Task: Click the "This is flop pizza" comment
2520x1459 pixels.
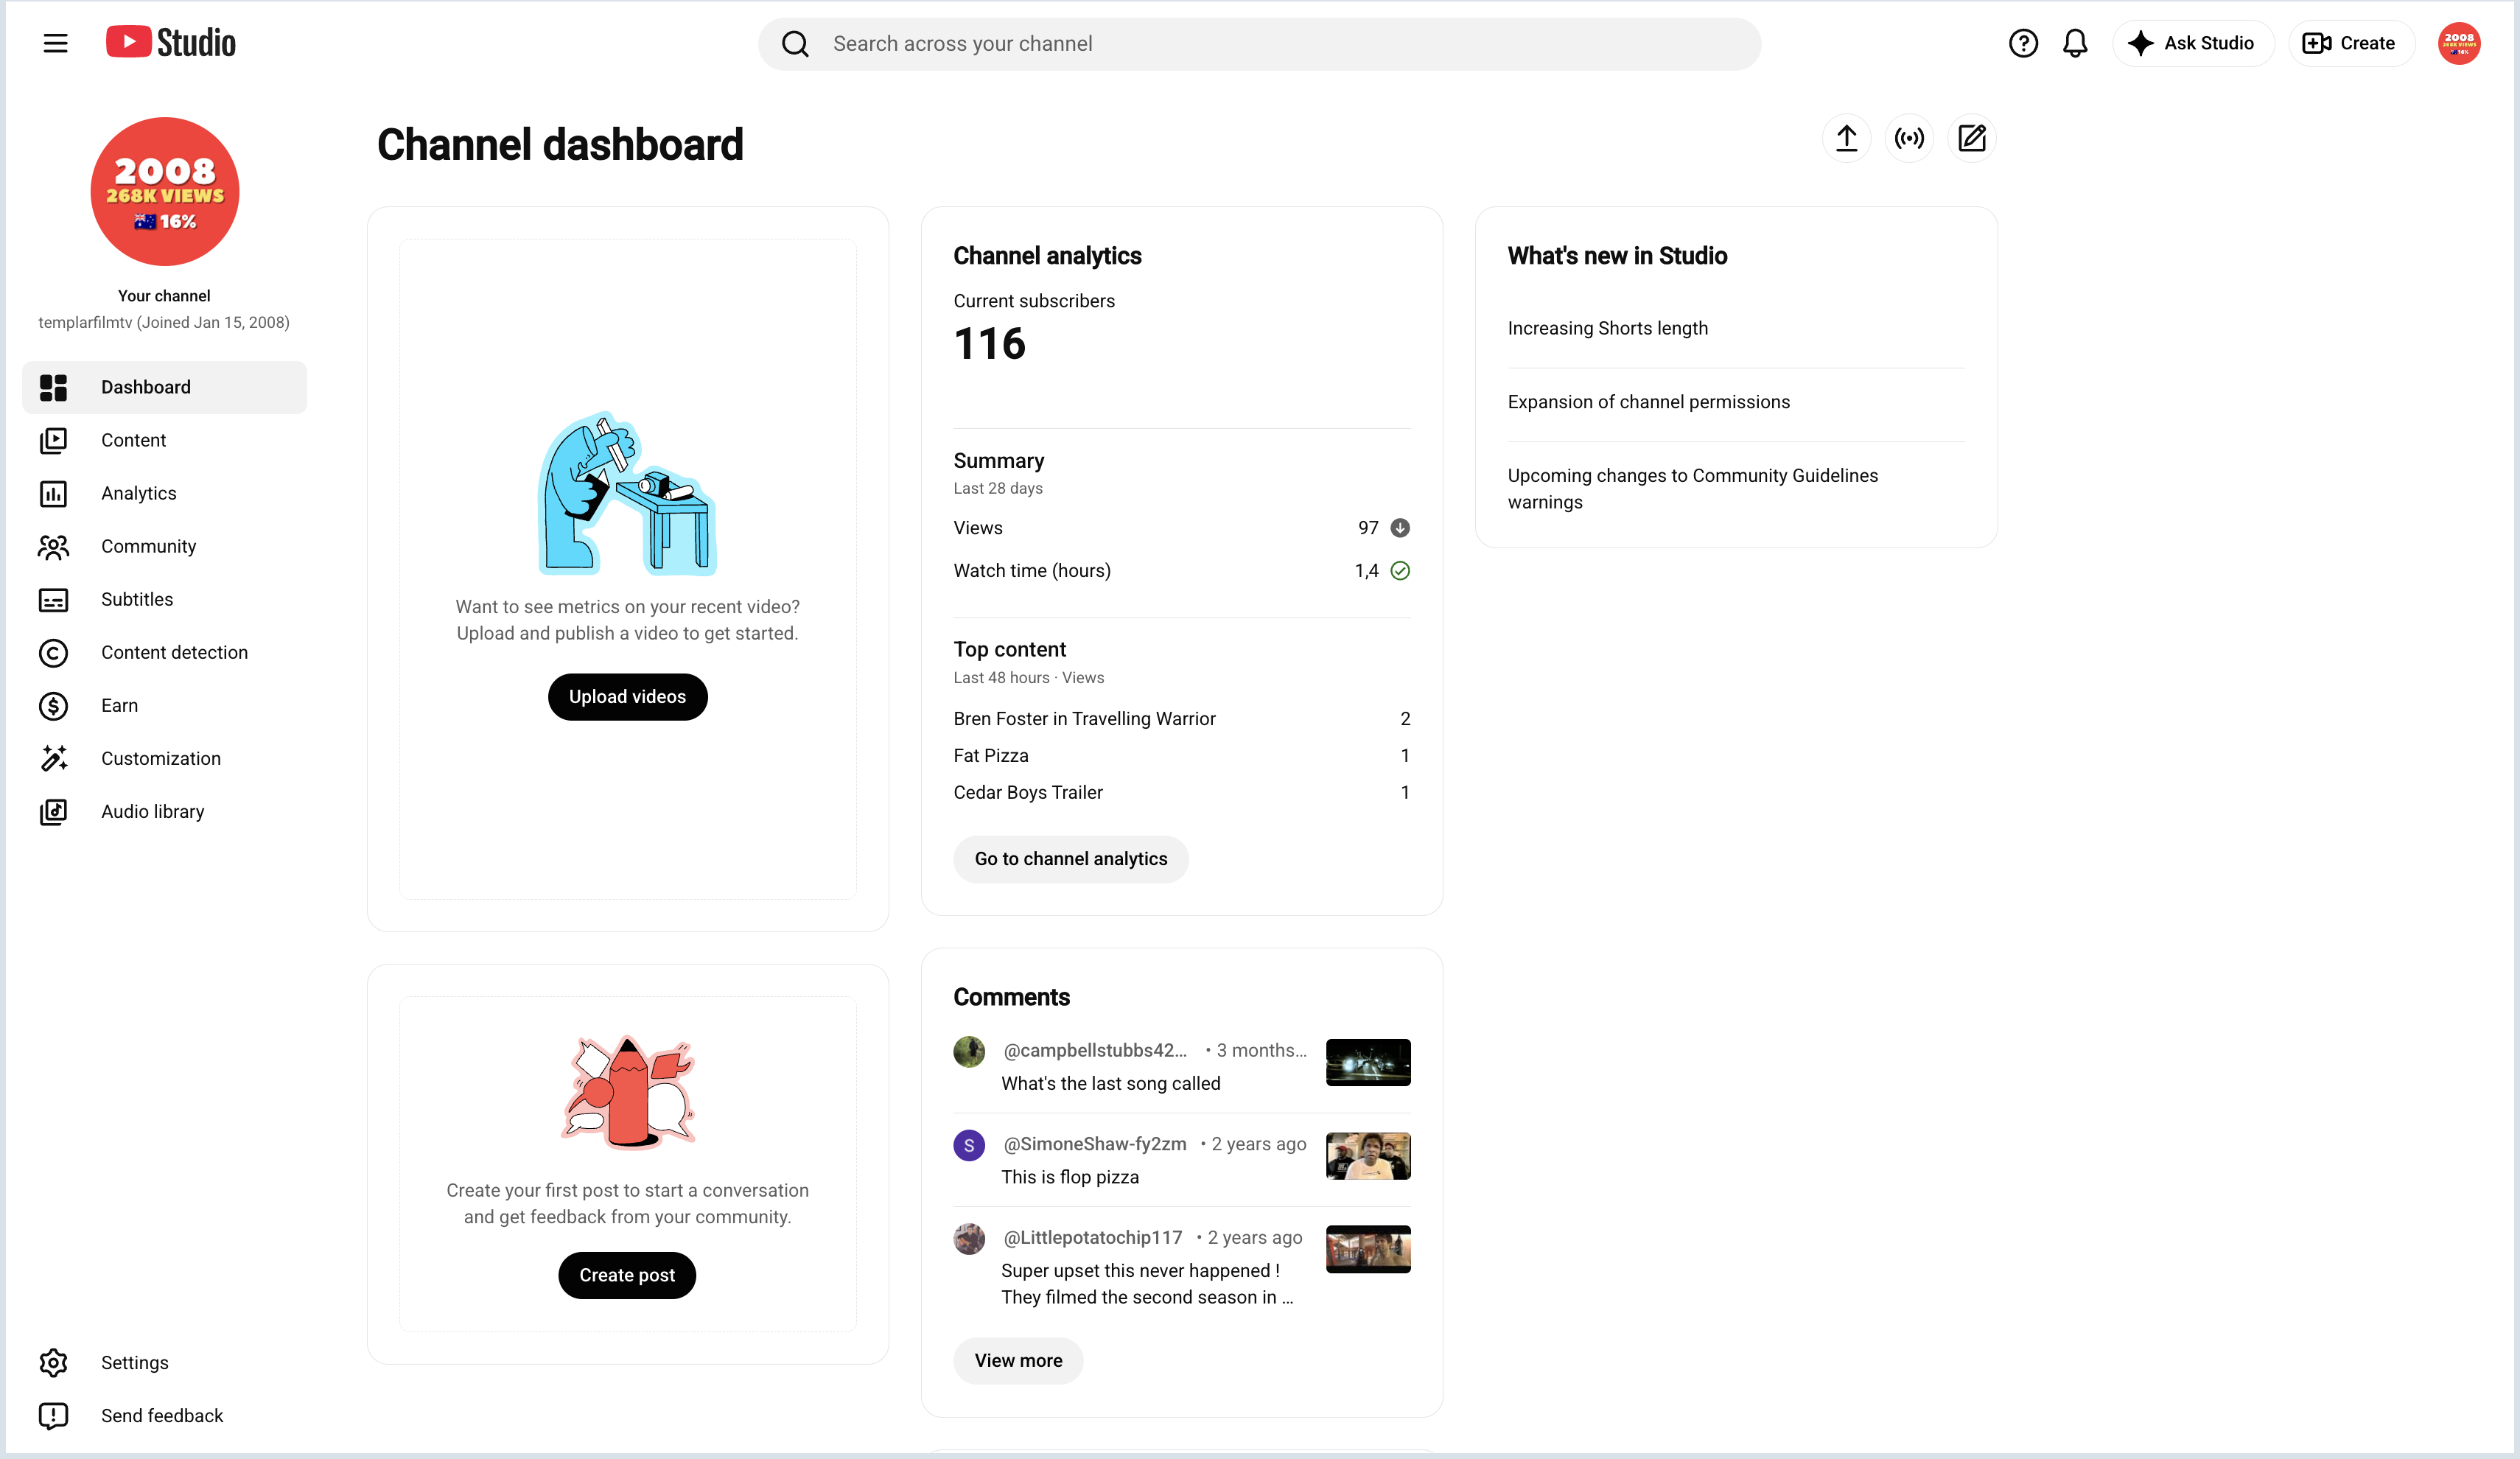Action: click(x=1070, y=1177)
